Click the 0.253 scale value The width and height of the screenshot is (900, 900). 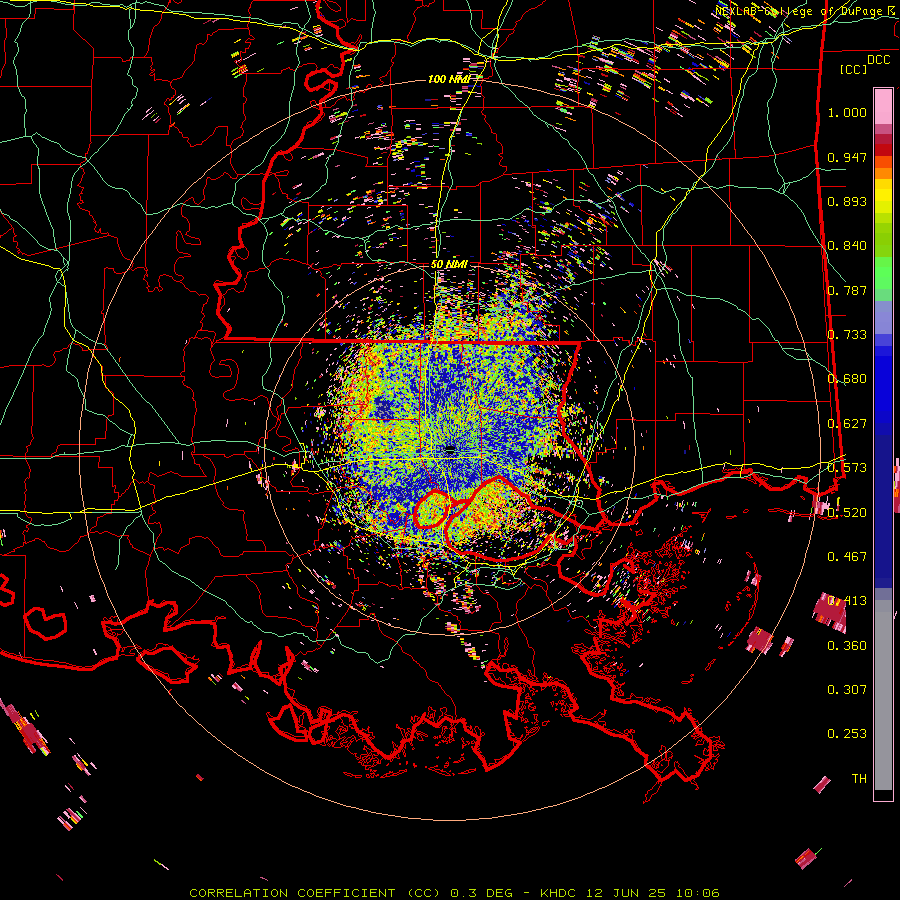(847, 734)
